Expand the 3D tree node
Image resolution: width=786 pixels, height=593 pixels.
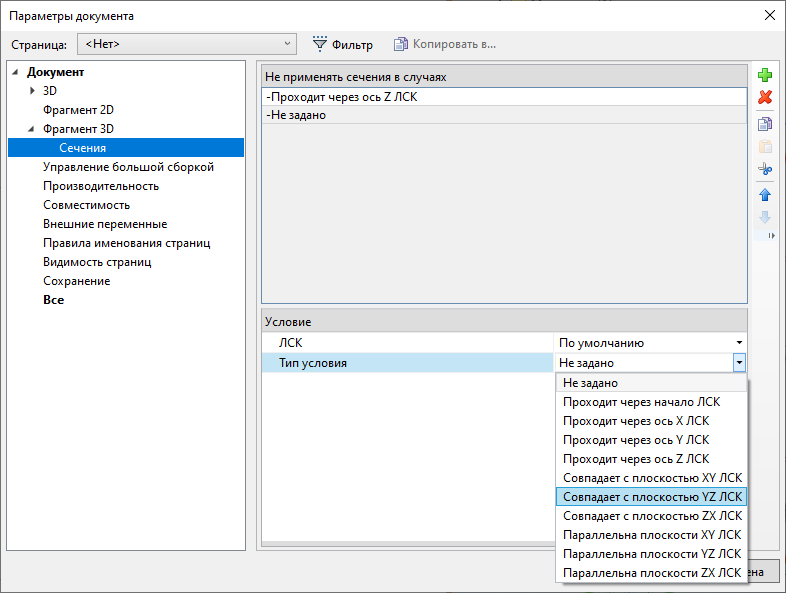[32, 91]
